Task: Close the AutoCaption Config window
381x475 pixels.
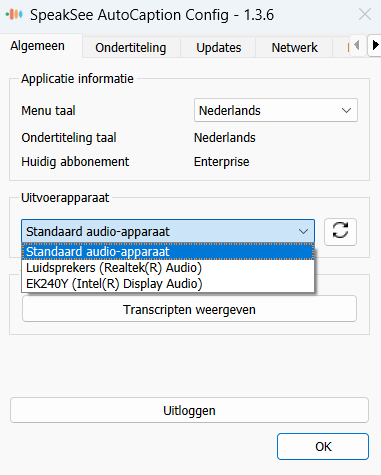Action: tap(365, 15)
